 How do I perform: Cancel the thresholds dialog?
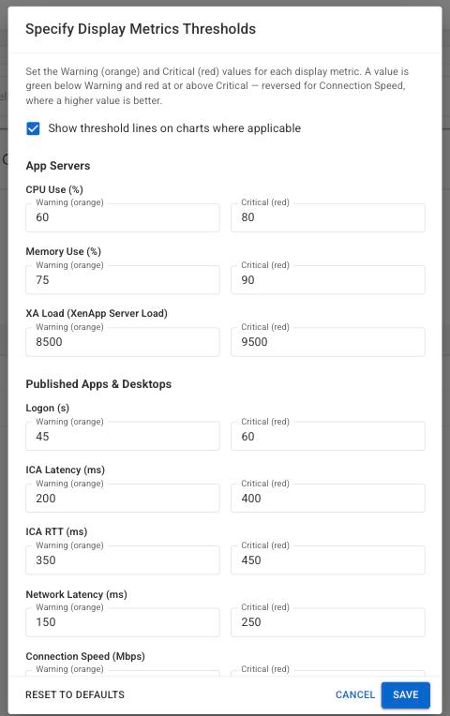point(355,695)
